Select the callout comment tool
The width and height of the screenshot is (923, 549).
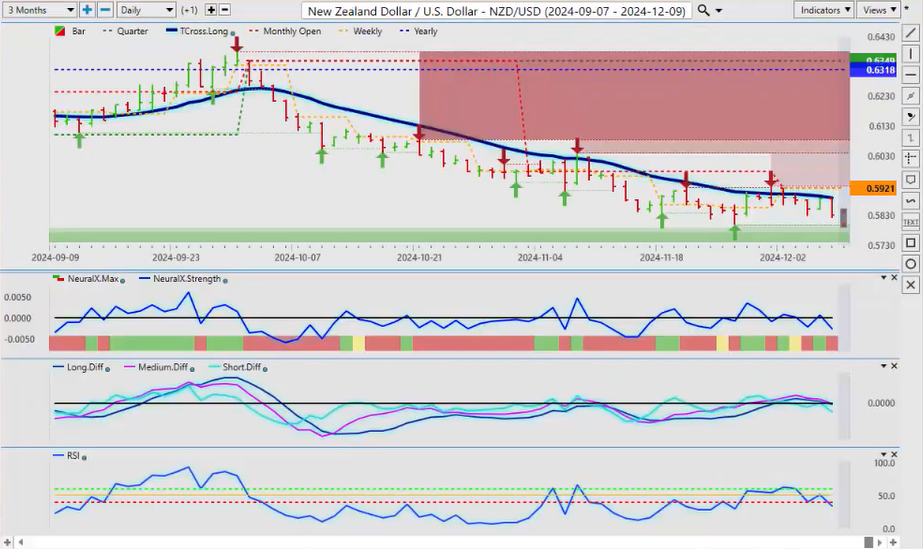coord(911,179)
